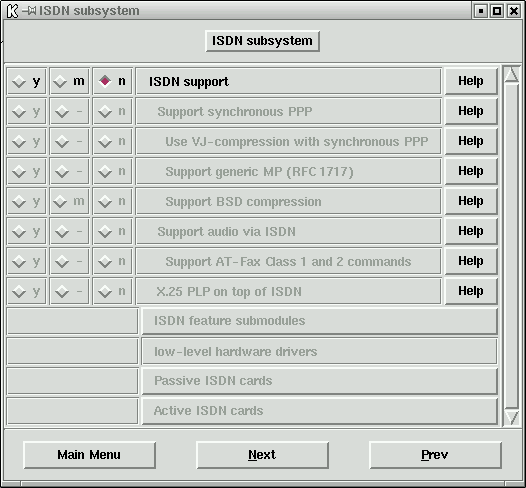This screenshot has height=488, width=526.
Task: Click the maximize window button
Action: click(x=497, y=11)
